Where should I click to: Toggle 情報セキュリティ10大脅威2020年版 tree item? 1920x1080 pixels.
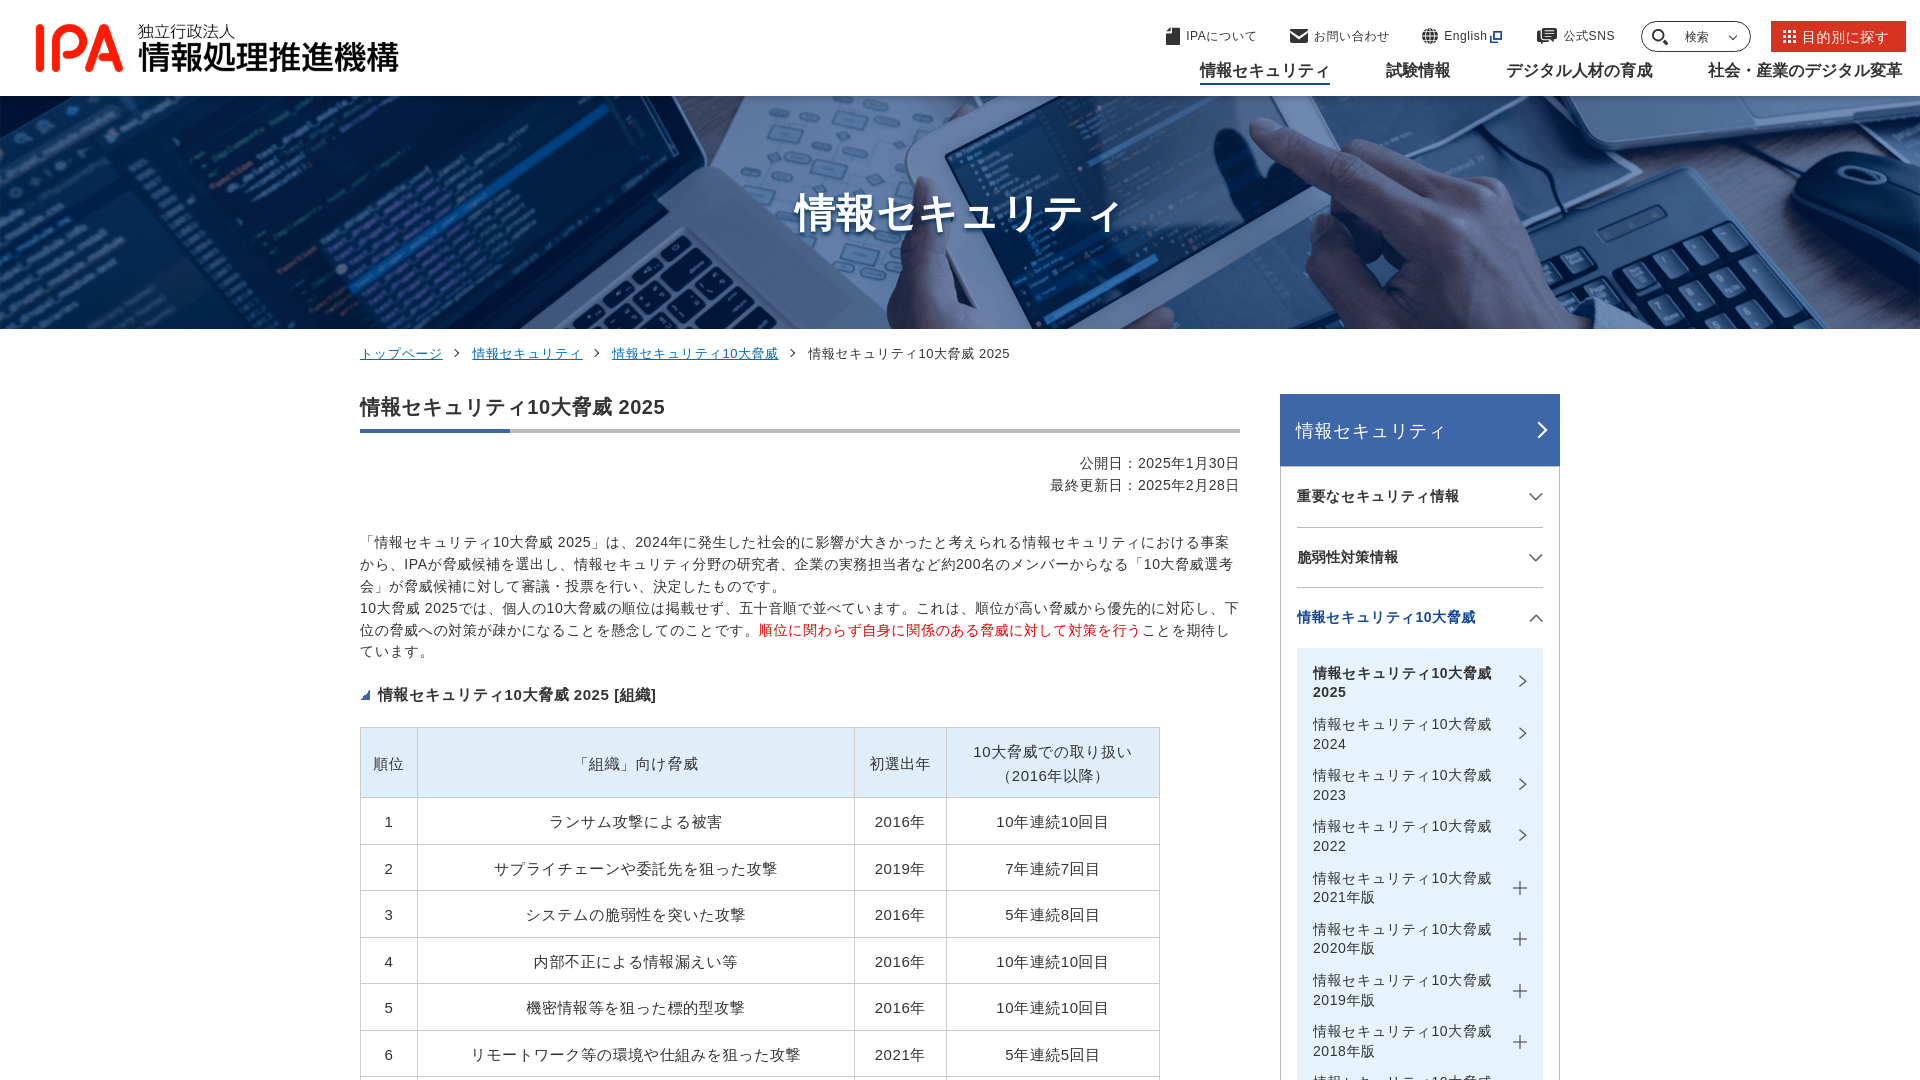coord(1520,939)
